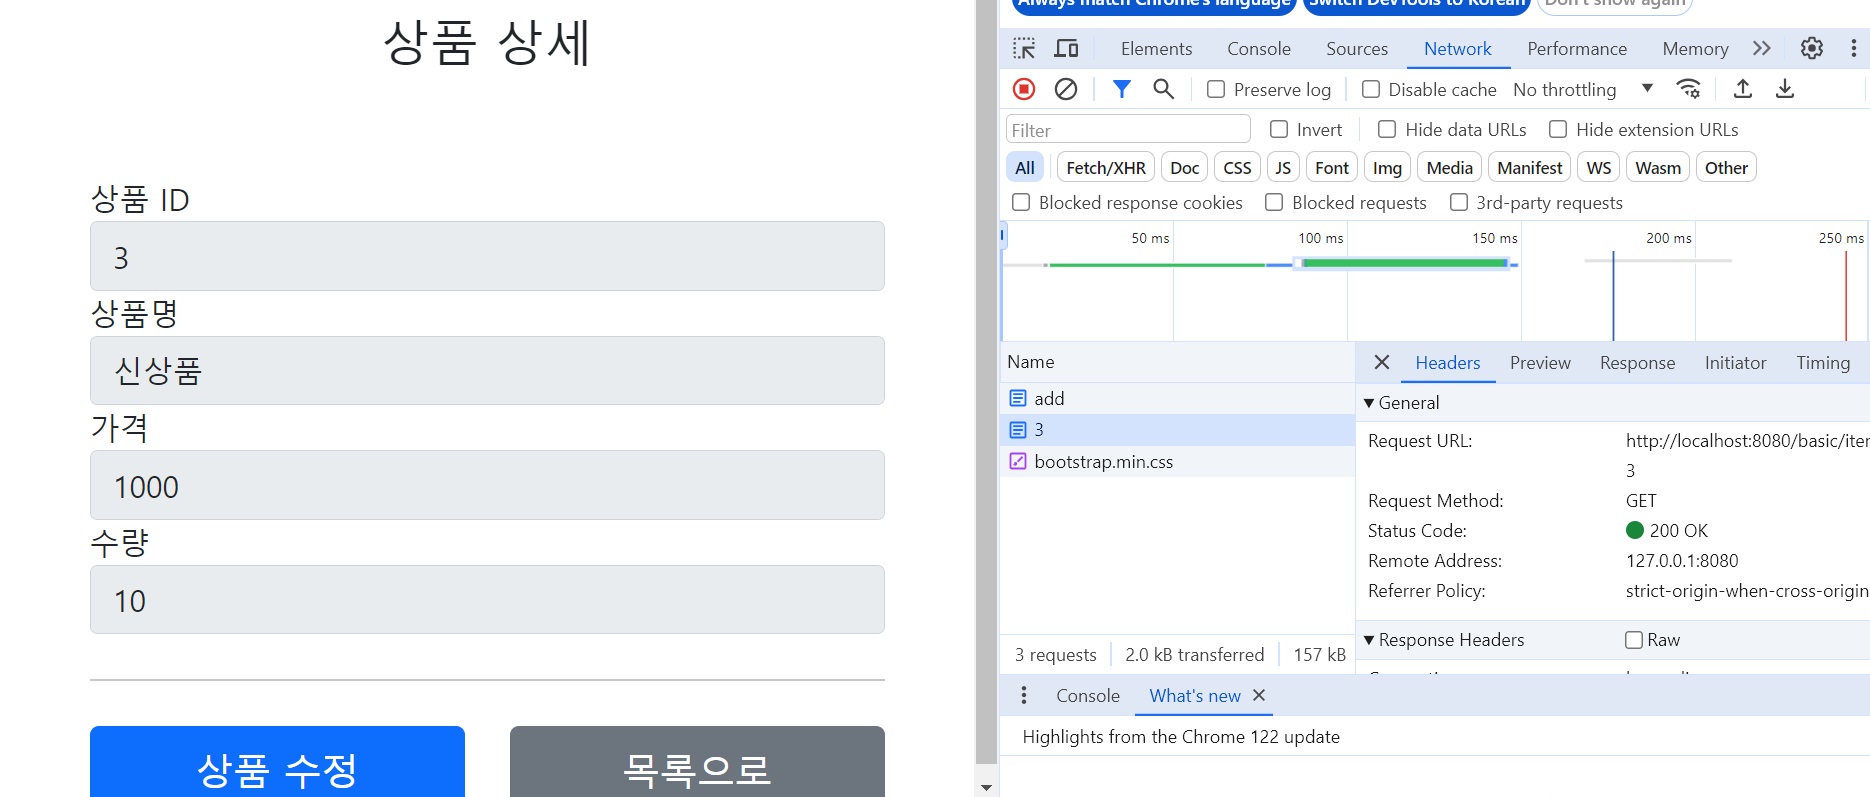Open the Memory tab
The height and width of the screenshot is (797, 1870).
click(x=1695, y=48)
